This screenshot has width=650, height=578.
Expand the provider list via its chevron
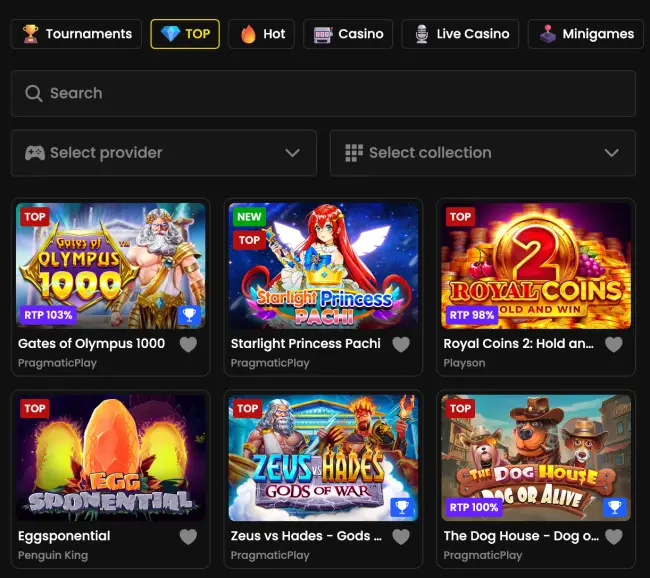coord(292,153)
